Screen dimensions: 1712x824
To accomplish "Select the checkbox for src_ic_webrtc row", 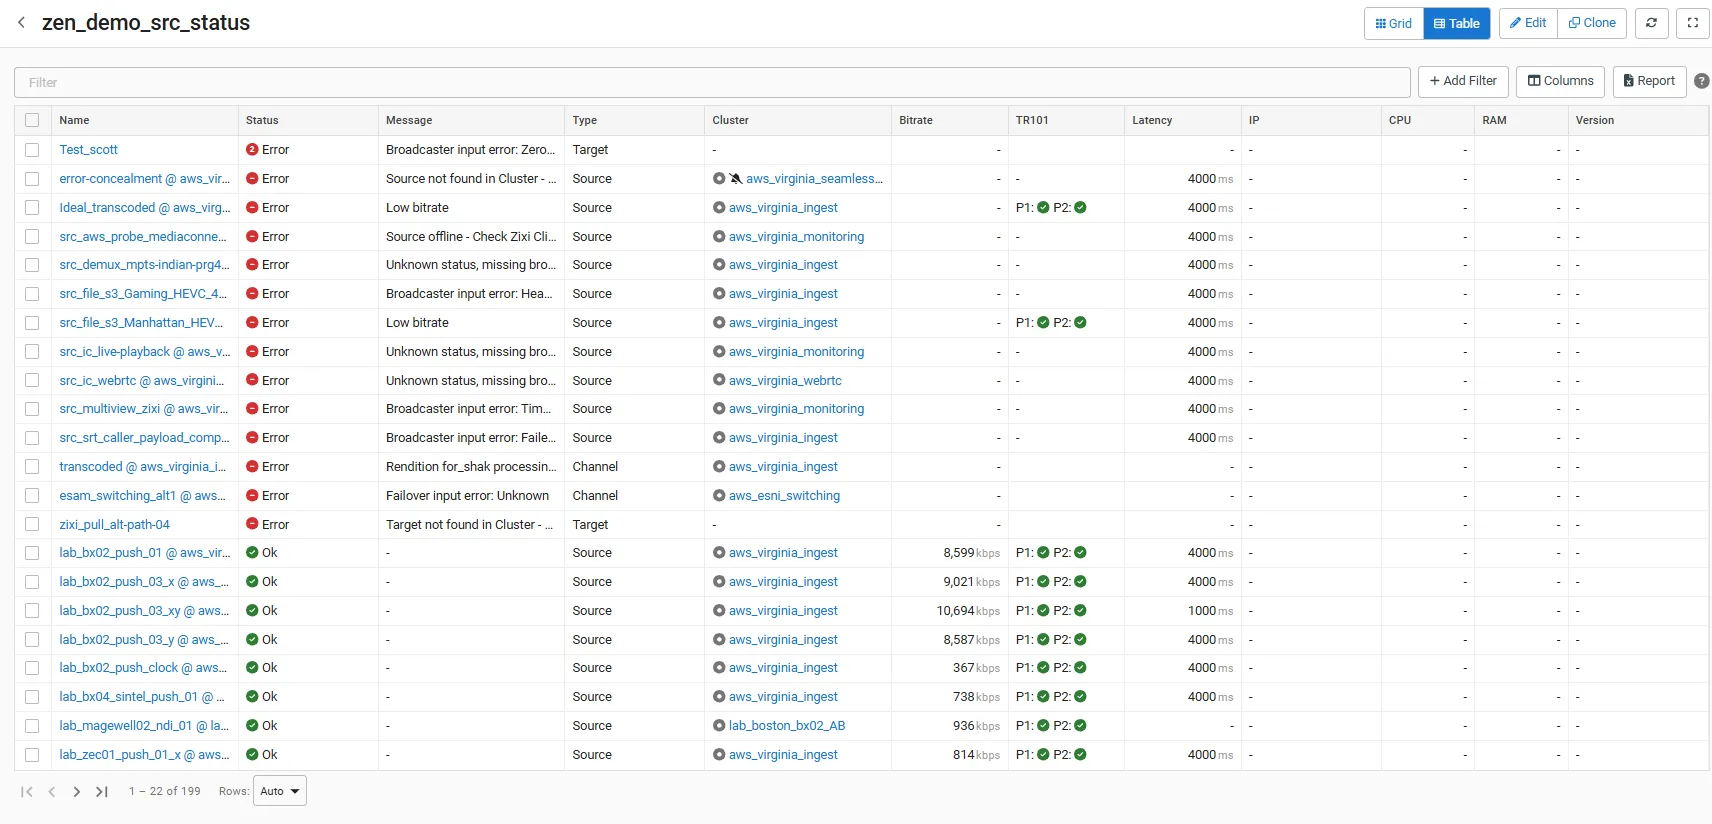I will coord(32,381).
